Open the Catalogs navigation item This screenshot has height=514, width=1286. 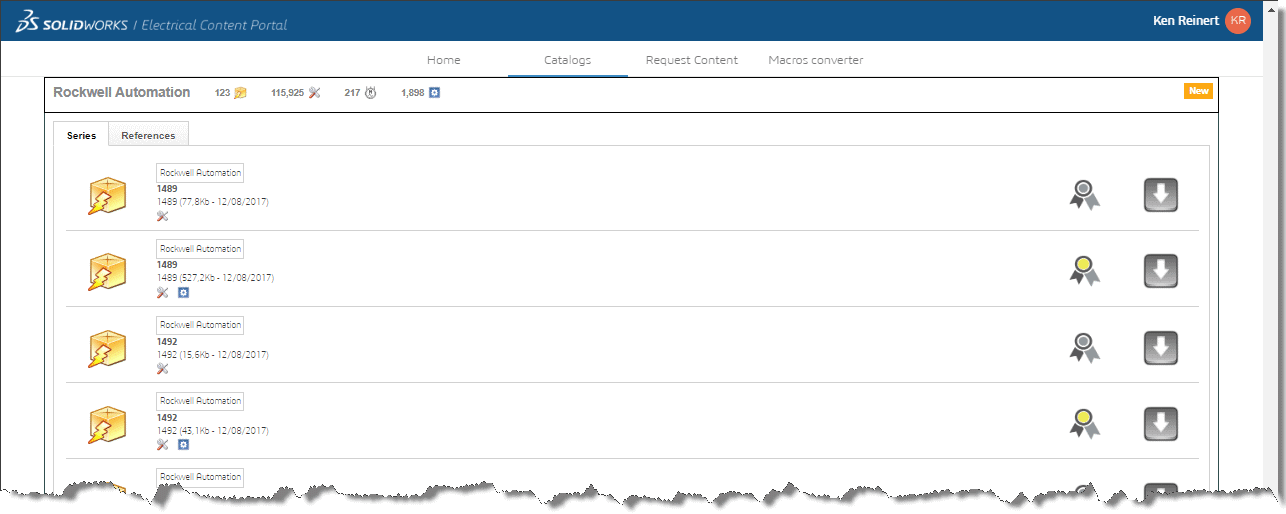[567, 60]
